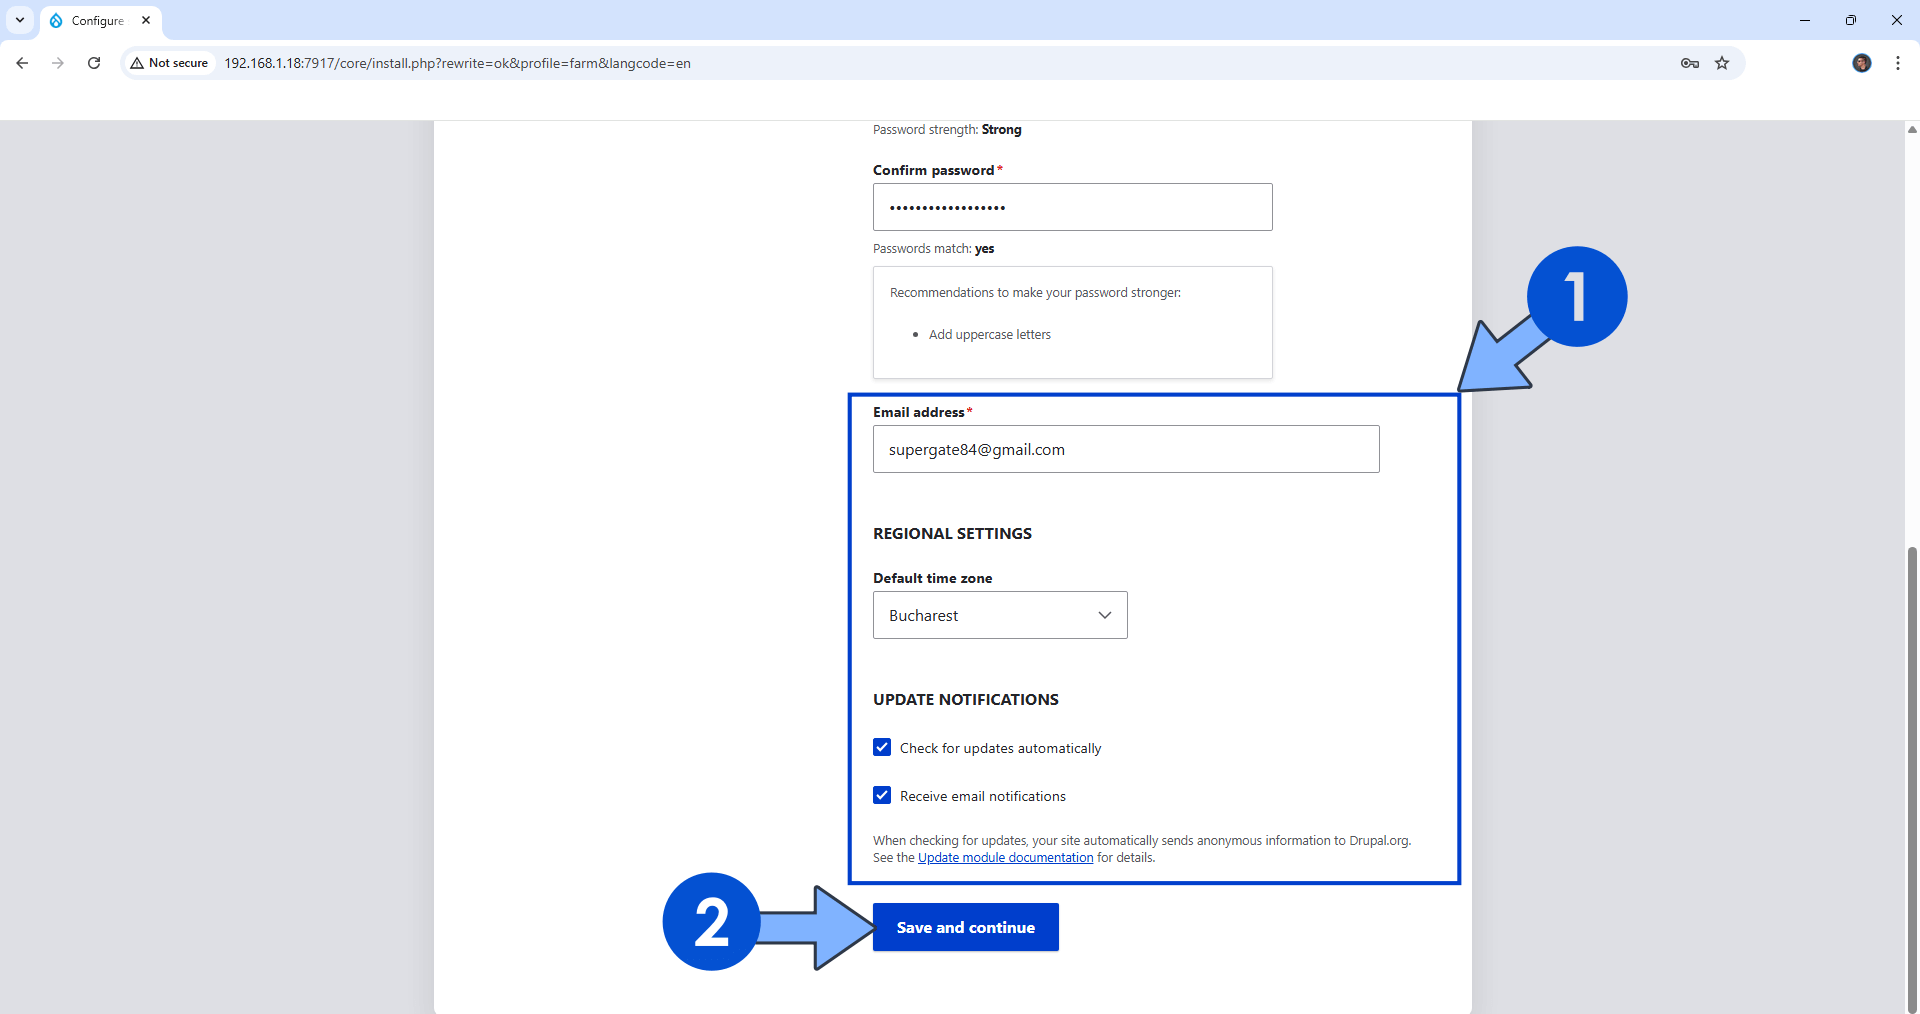Click the forward navigation arrow

[x=57, y=62]
